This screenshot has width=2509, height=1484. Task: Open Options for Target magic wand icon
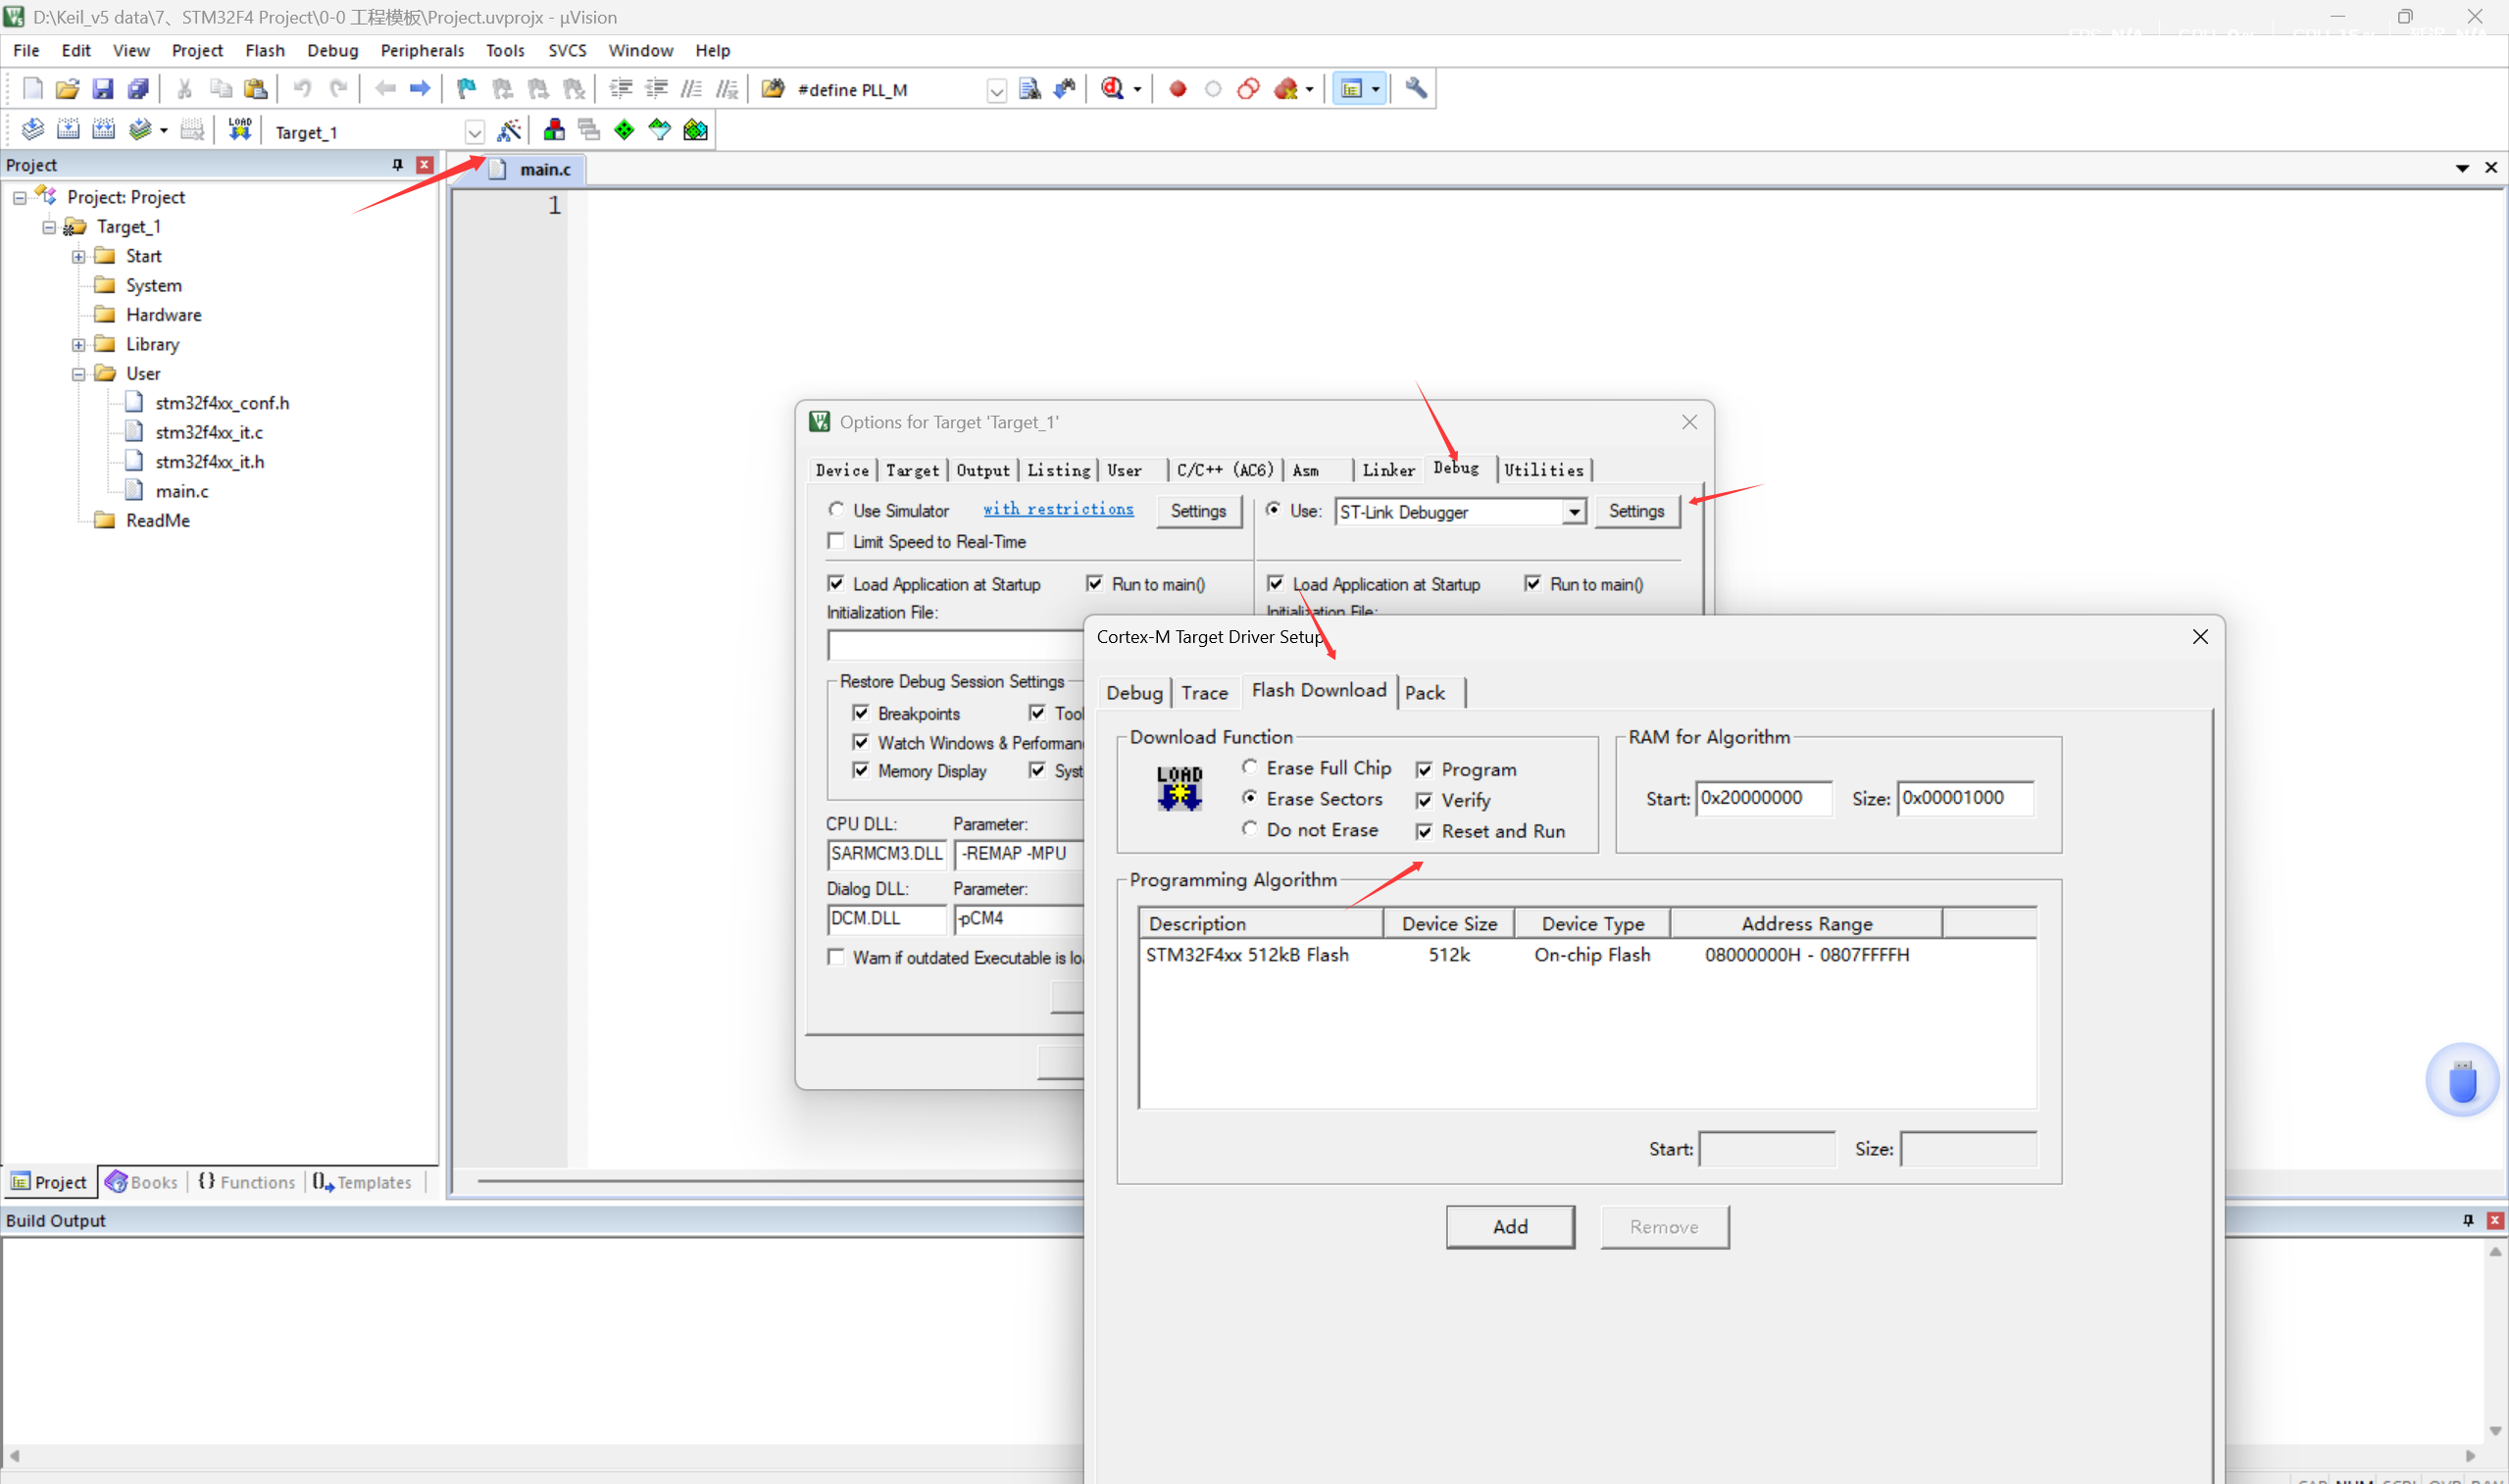pos(509,130)
